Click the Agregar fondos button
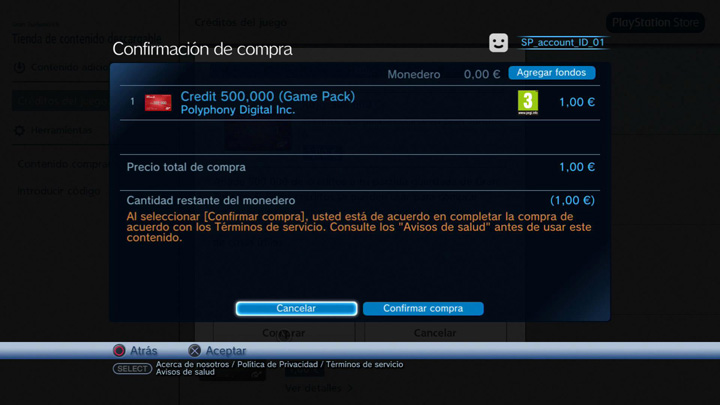This screenshot has height=405, width=720. [x=551, y=73]
